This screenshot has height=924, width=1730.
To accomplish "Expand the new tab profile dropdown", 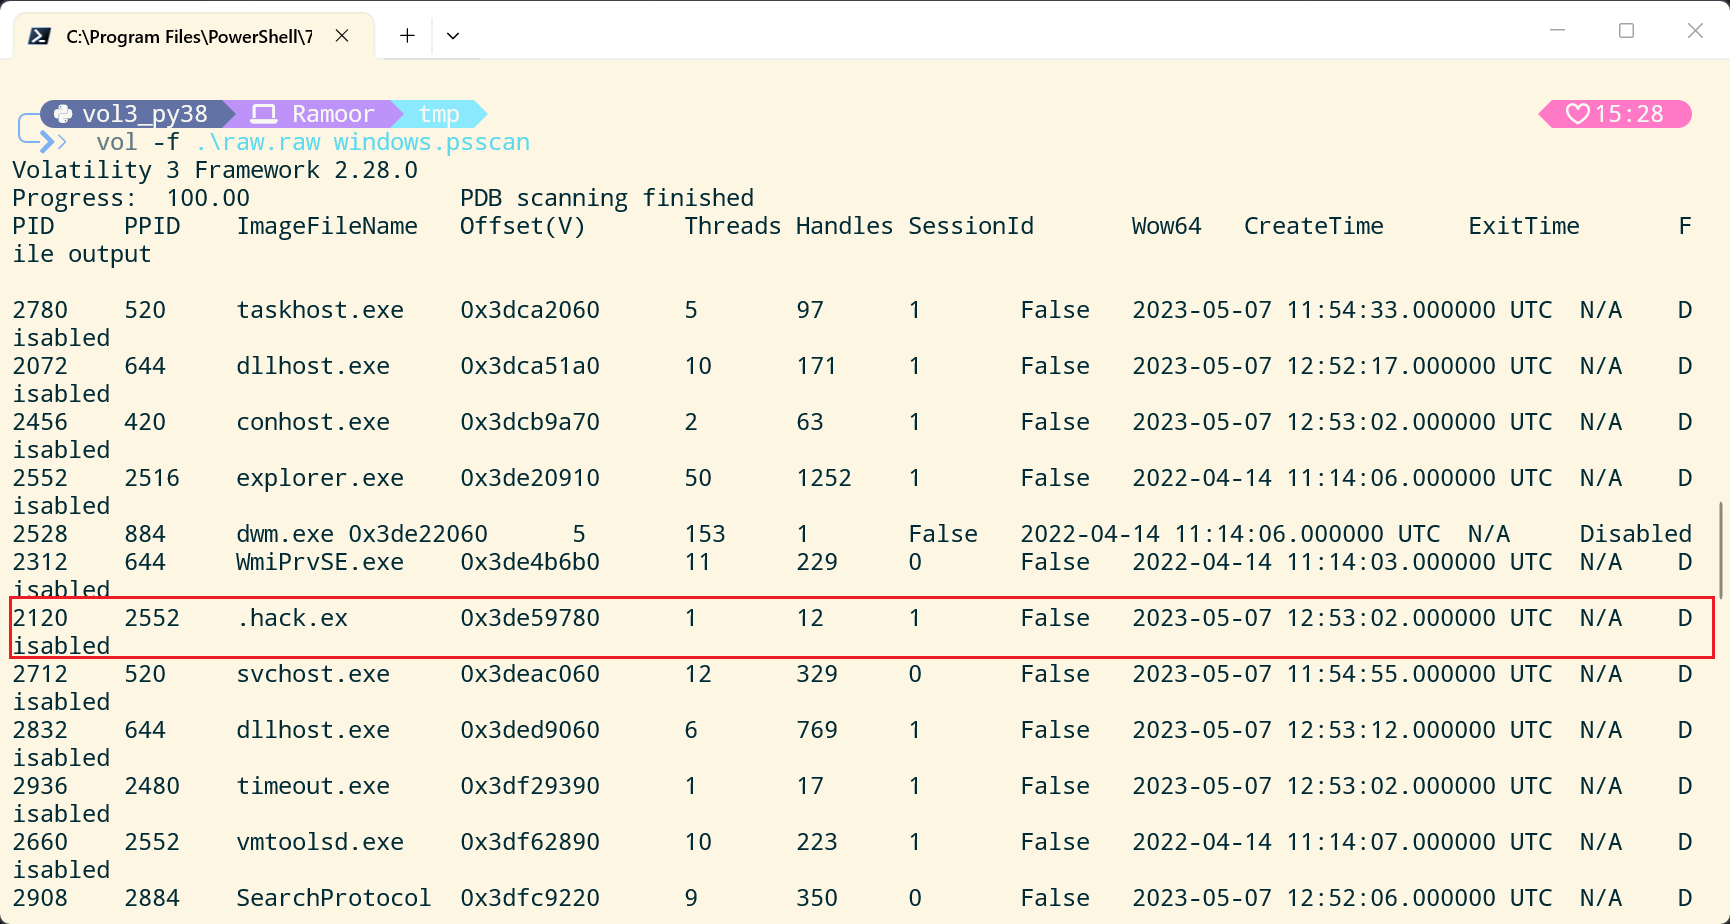I will coord(453,36).
